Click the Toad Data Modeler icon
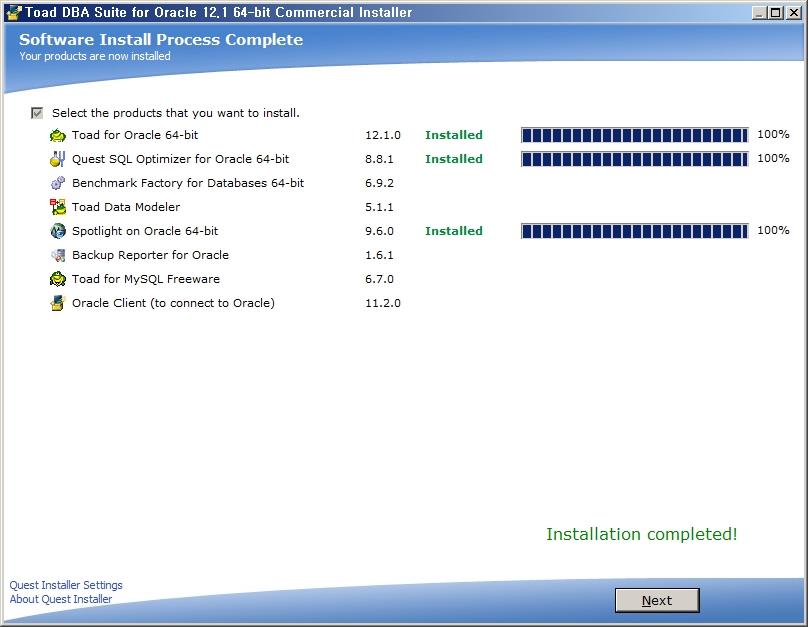Image resolution: width=808 pixels, height=627 pixels. click(x=58, y=207)
